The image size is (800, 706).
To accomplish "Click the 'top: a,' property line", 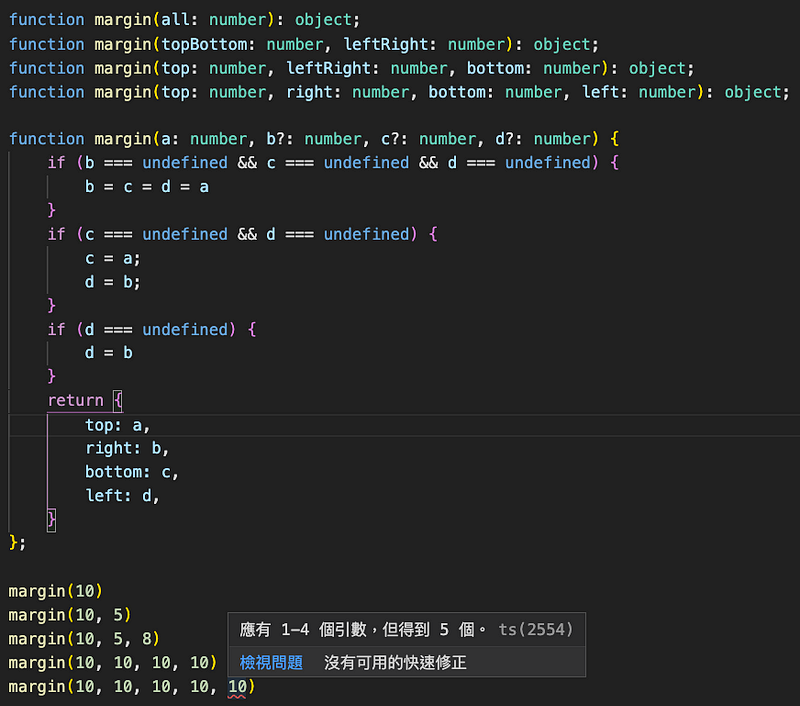I will coord(117,425).
